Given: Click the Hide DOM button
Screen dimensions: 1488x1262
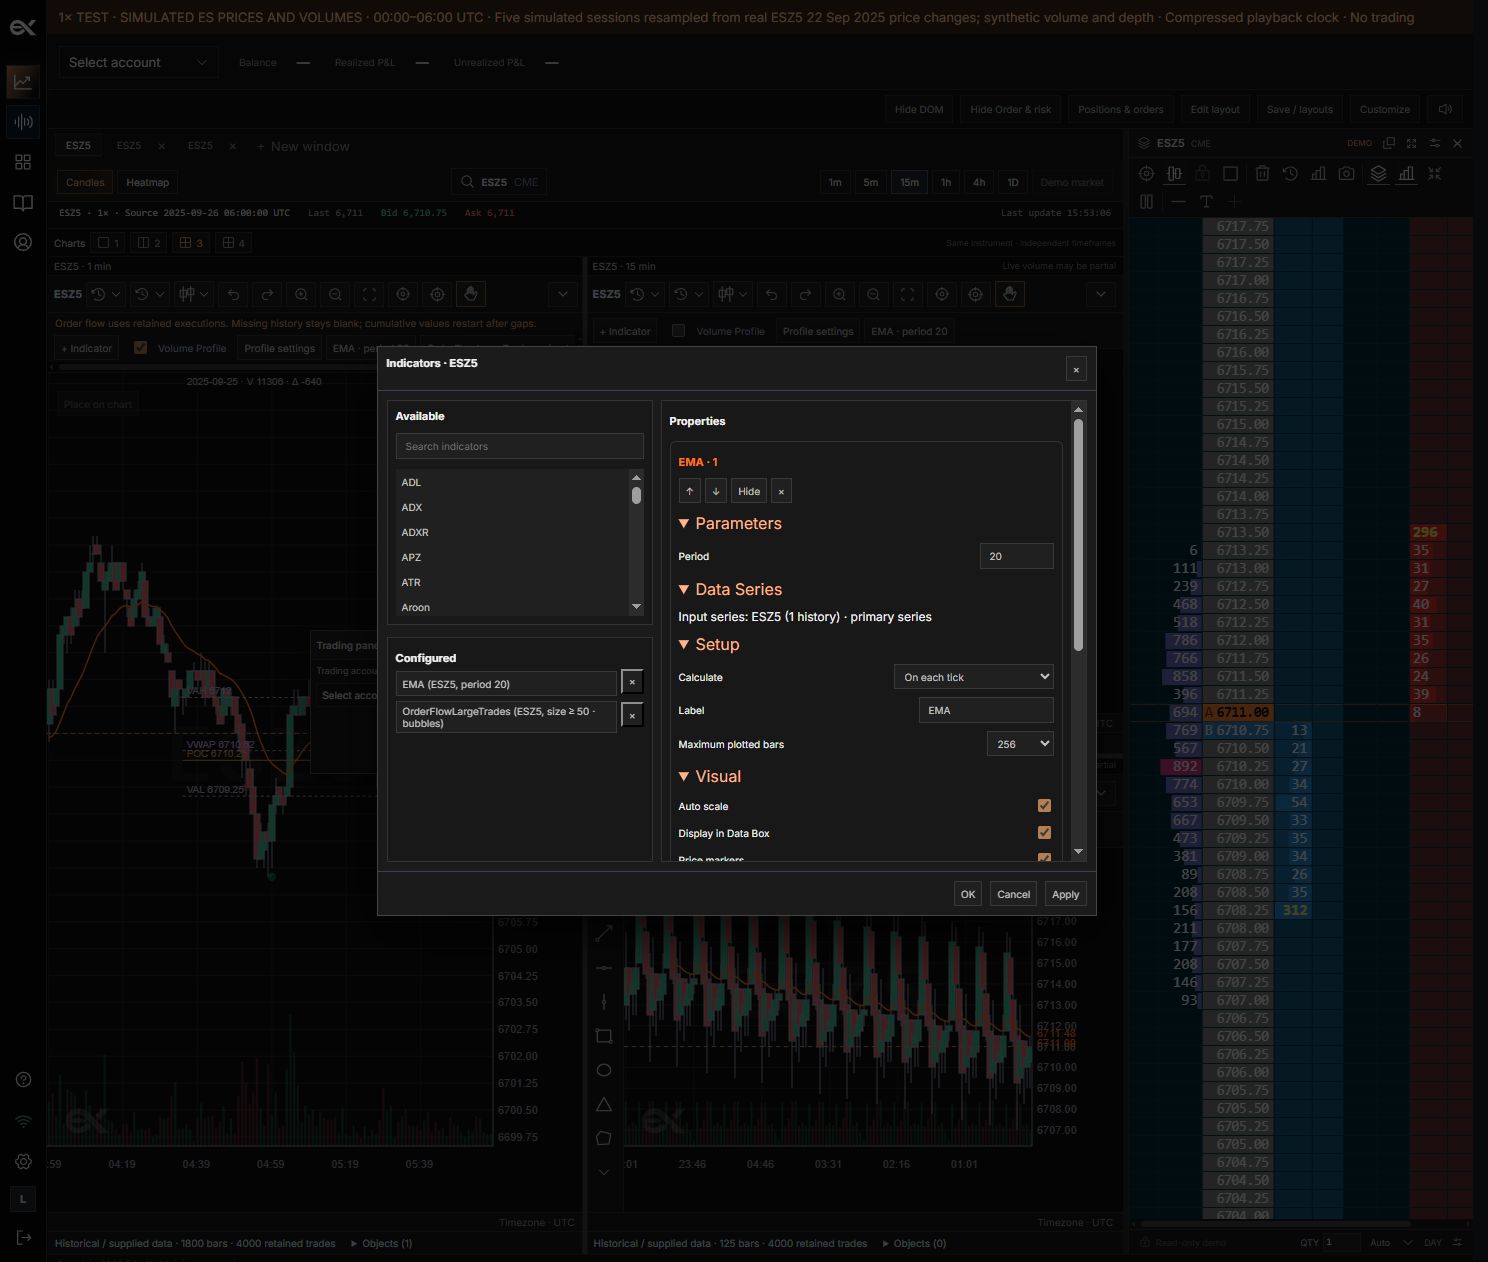Looking at the screenshot, I should tap(919, 109).
